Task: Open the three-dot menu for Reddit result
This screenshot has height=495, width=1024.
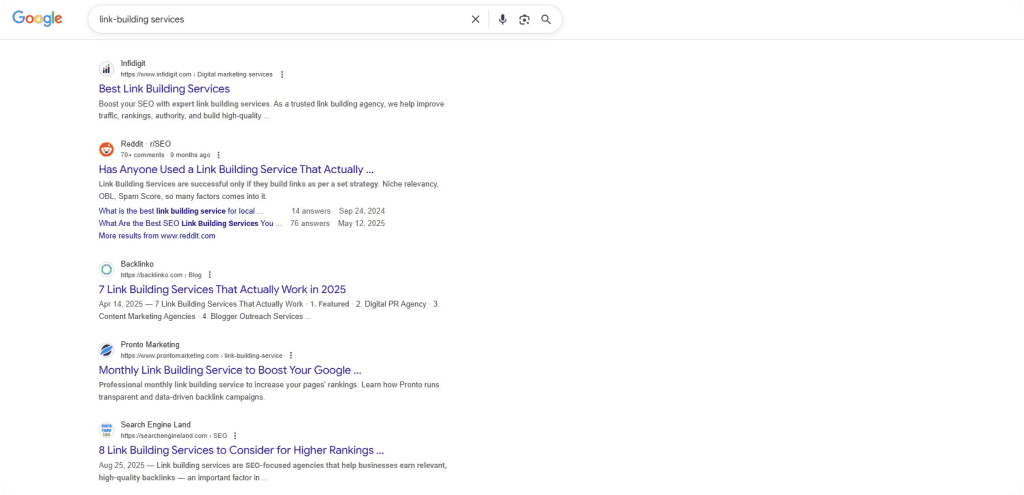Action: (218, 155)
